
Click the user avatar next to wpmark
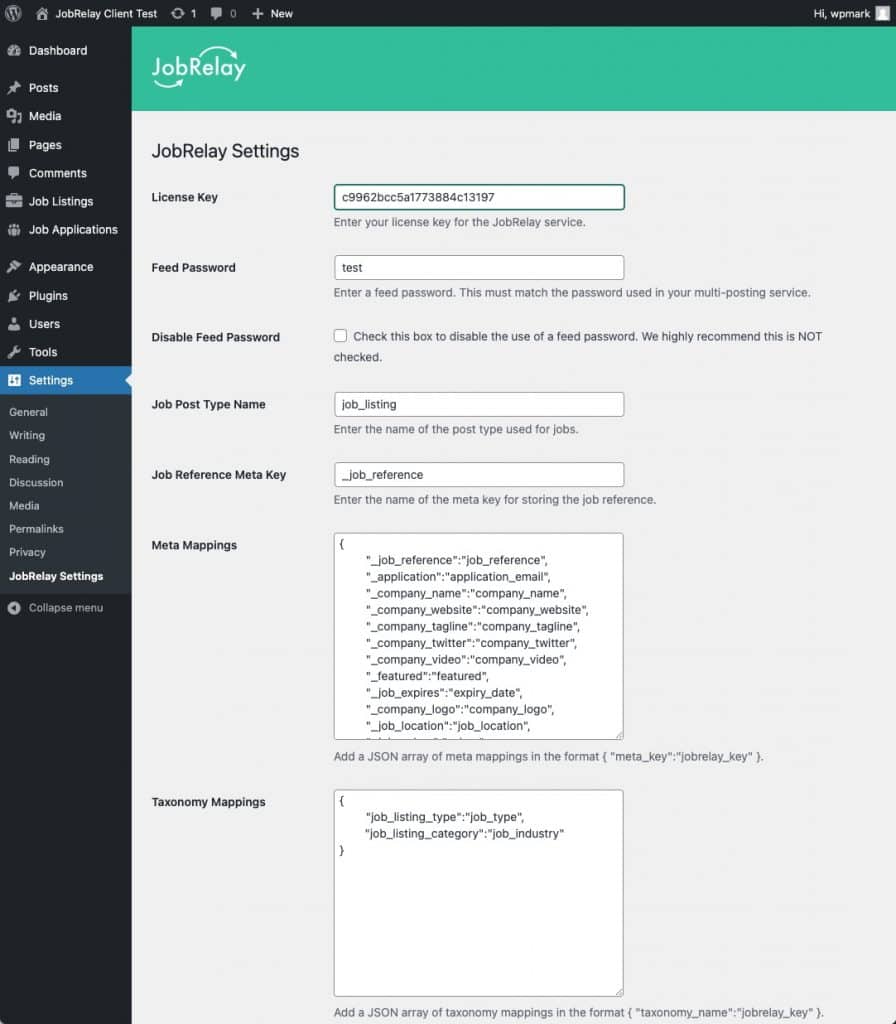882,13
